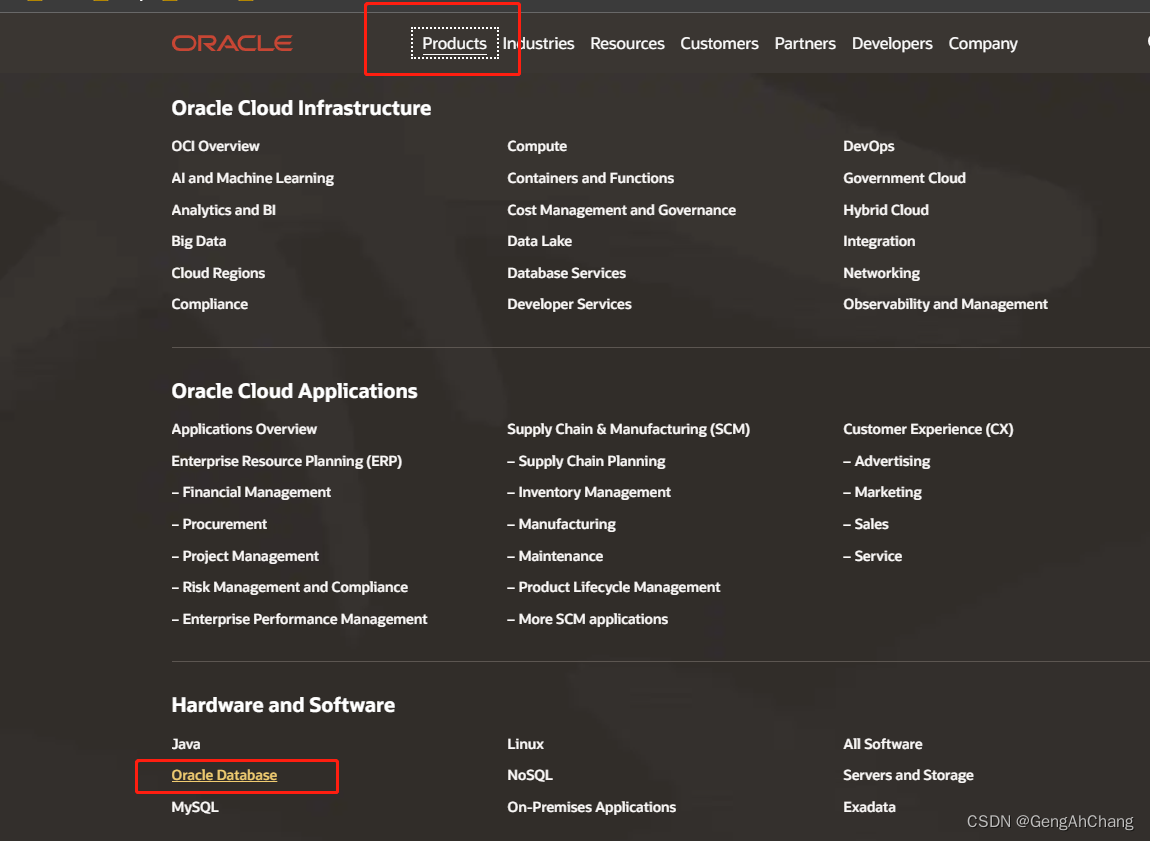
Task: Open the Exadata link
Action: [869, 807]
